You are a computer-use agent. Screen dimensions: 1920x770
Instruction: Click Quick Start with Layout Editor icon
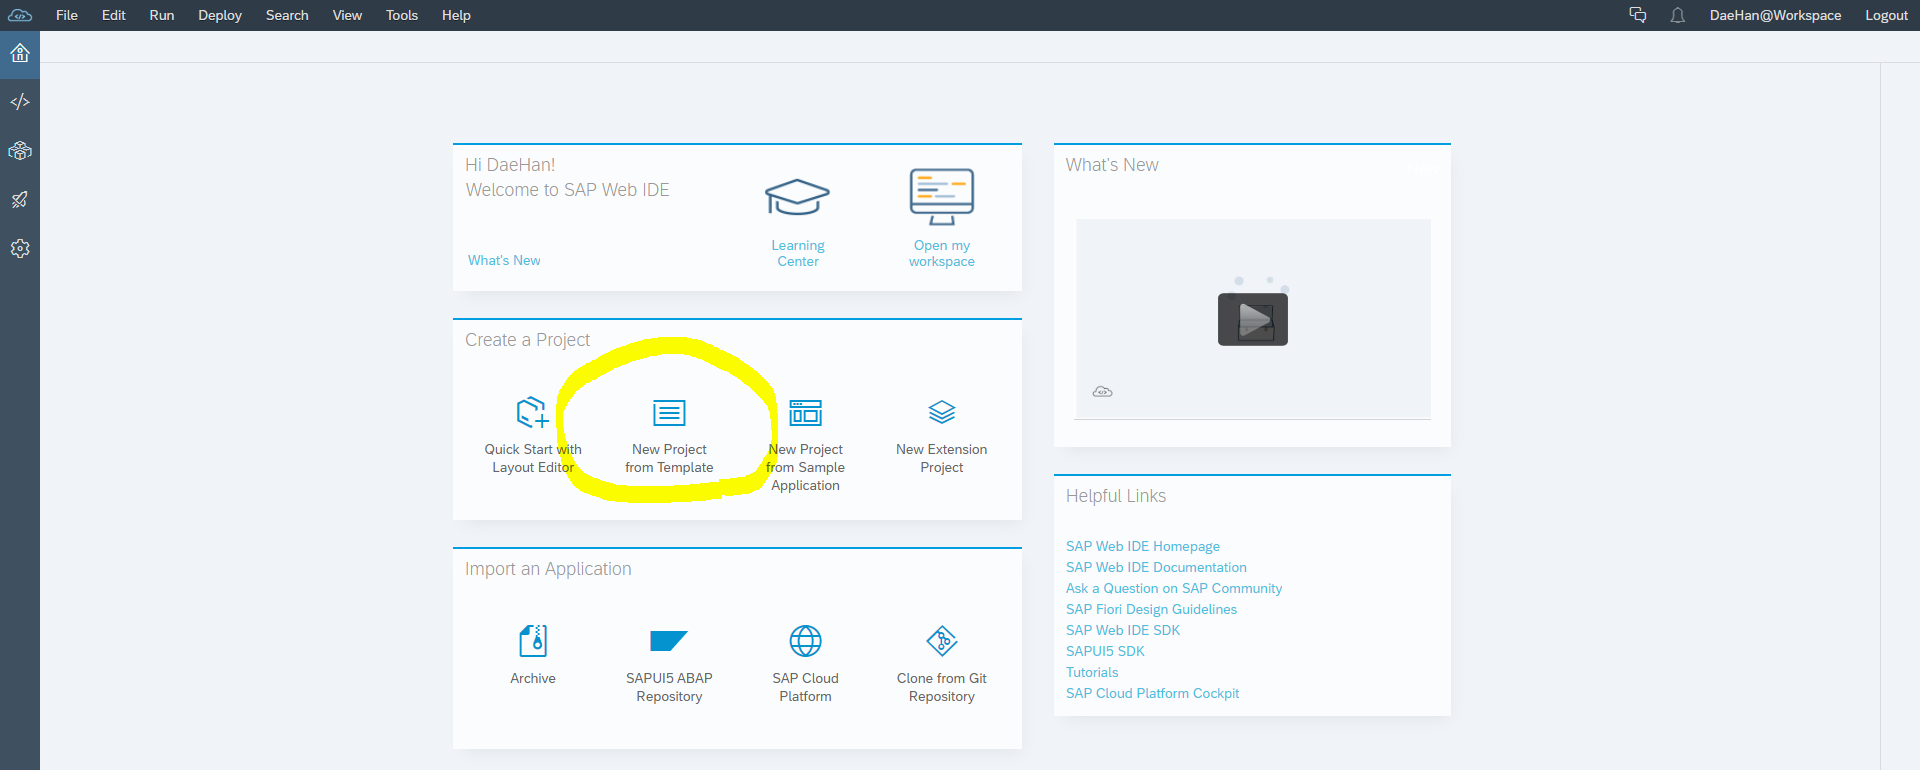pyautogui.click(x=533, y=412)
